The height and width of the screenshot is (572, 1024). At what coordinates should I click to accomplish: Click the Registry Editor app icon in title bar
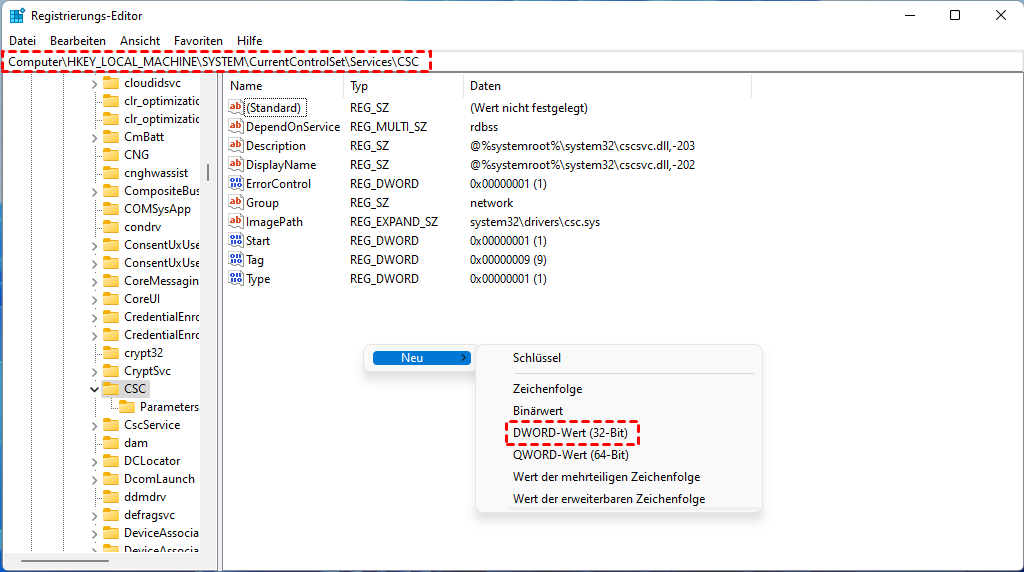pyautogui.click(x=17, y=16)
